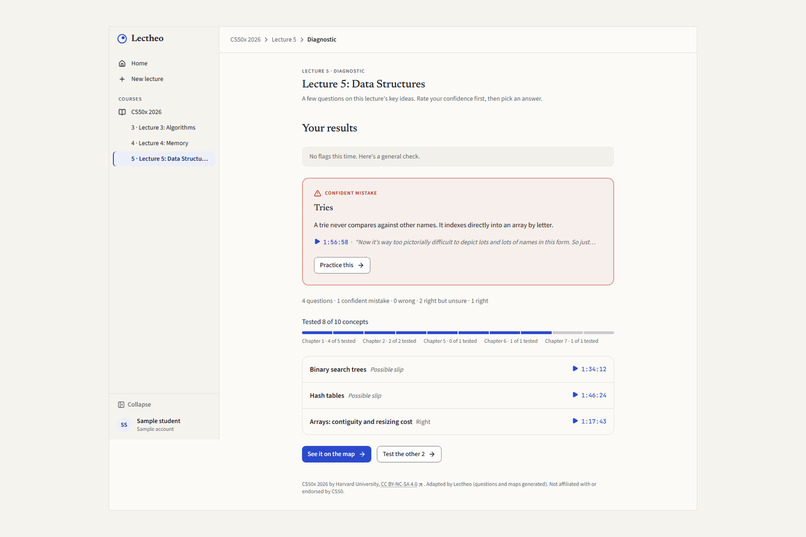The height and width of the screenshot is (537, 806).
Task: Click the Collapse label in sidebar
Action: point(139,404)
